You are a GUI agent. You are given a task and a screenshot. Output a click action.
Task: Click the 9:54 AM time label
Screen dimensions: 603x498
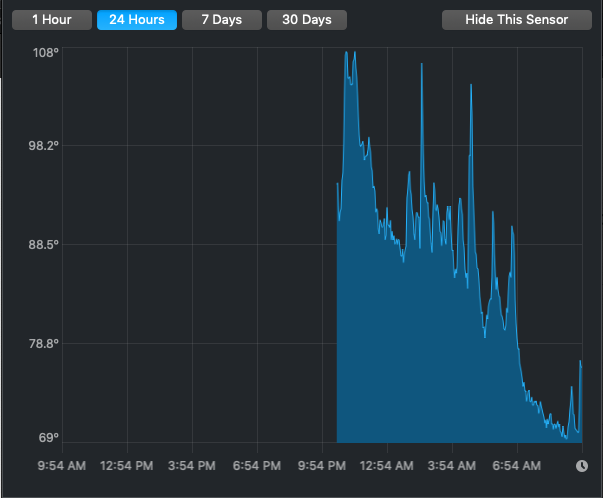pos(62,466)
